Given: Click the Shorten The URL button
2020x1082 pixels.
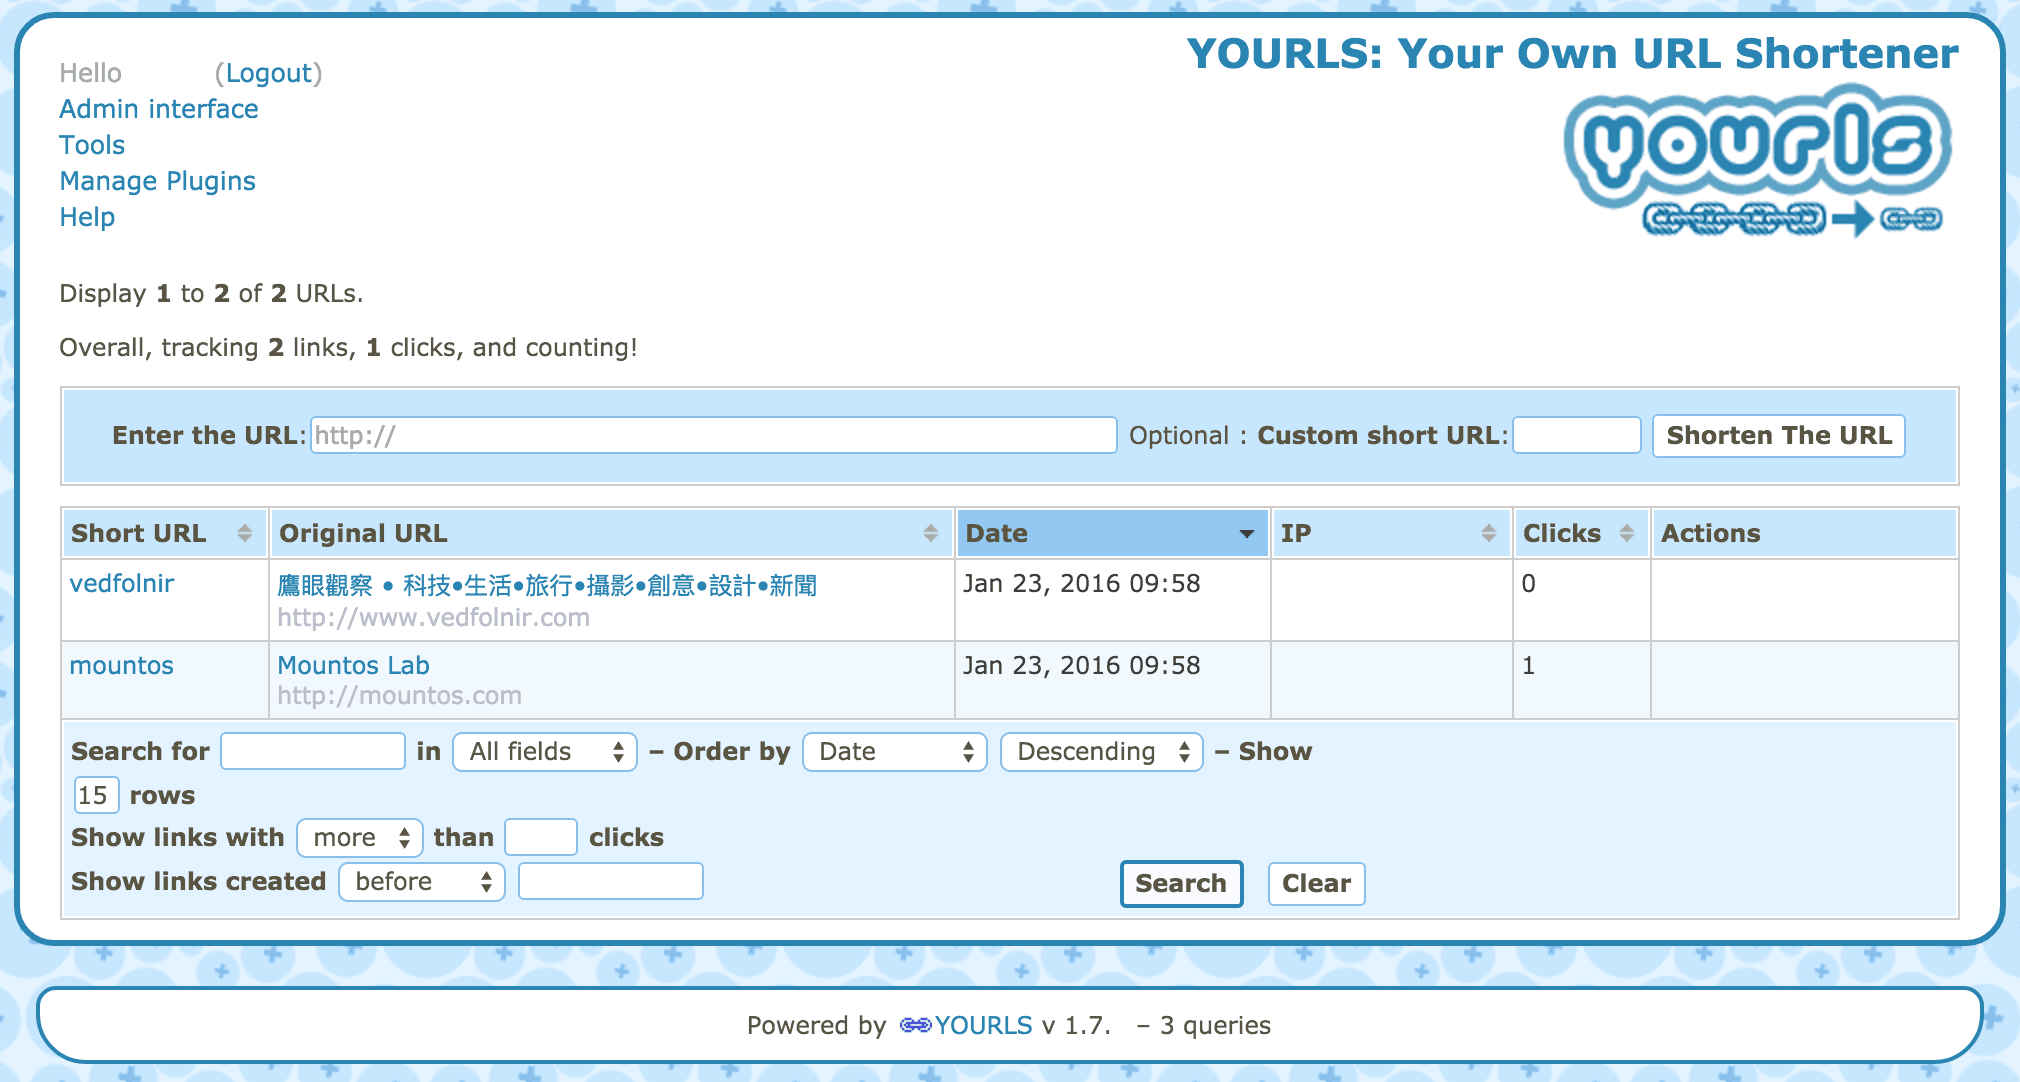Looking at the screenshot, I should click(1779, 436).
